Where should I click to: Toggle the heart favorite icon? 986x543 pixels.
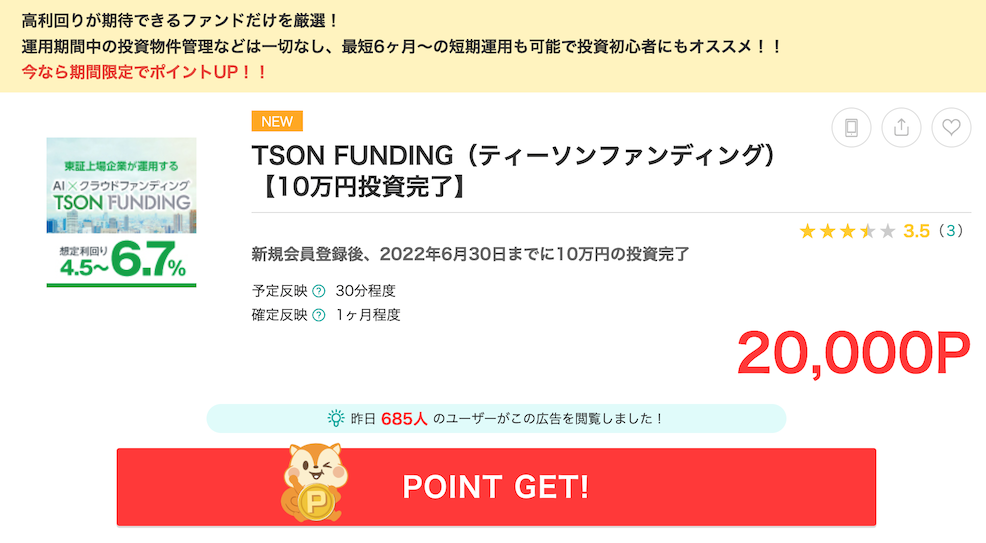[x=951, y=127]
